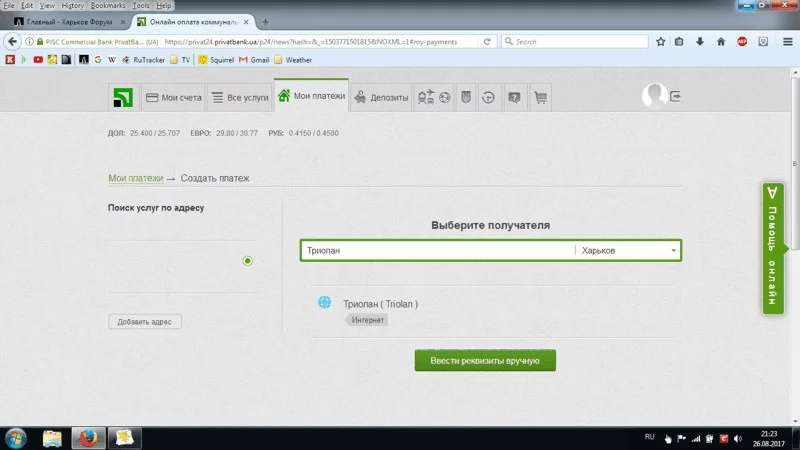This screenshot has height=450, width=800.
Task: Open the payment history clock icon
Action: pos(488,97)
